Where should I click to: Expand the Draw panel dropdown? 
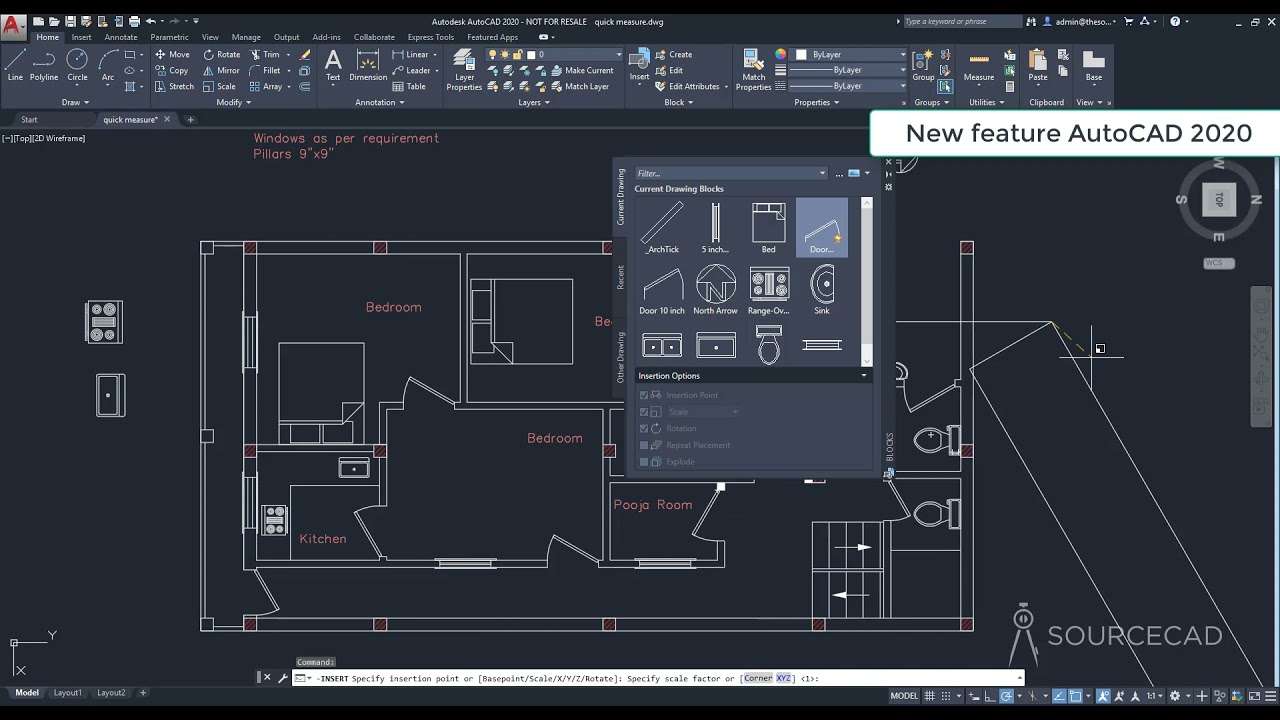(x=76, y=102)
